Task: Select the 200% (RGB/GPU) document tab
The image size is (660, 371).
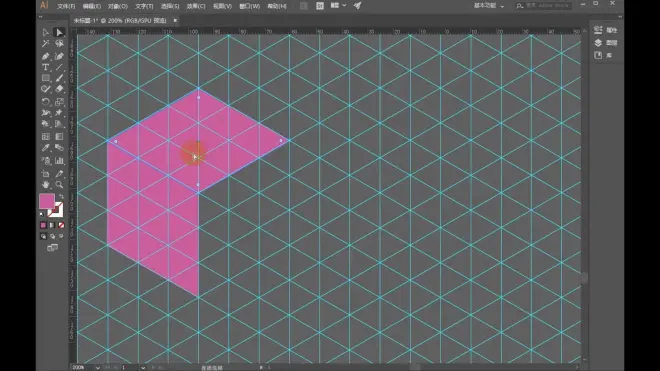Action: (120, 20)
